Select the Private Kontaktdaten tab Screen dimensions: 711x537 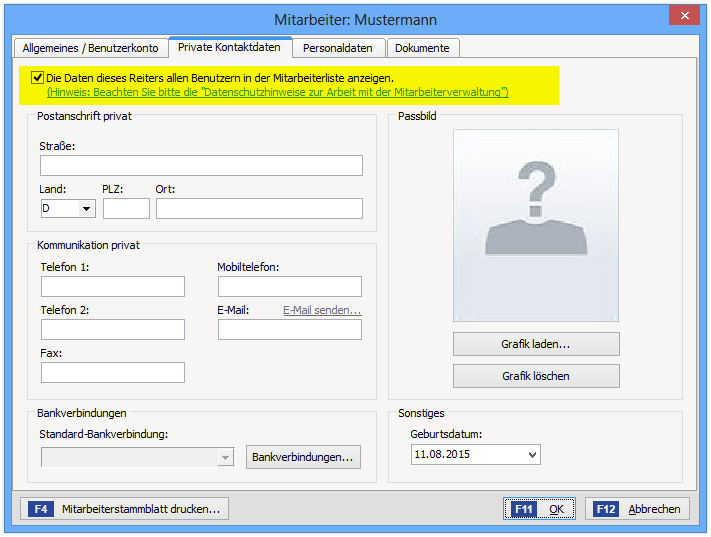[x=229, y=47]
